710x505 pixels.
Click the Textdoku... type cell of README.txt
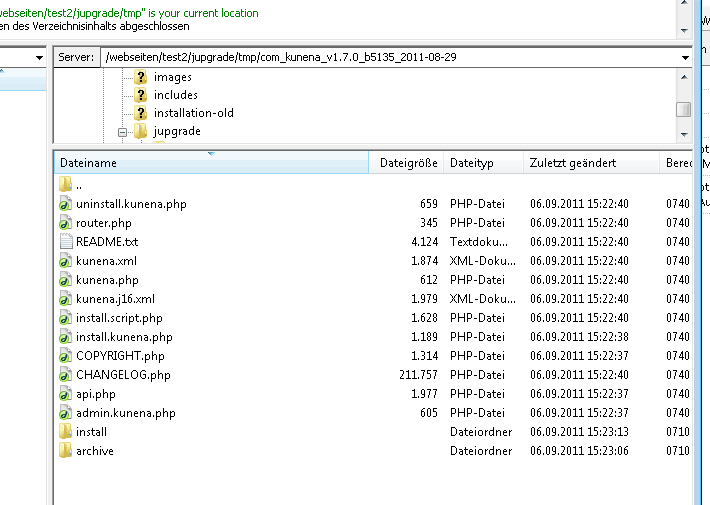(x=479, y=242)
